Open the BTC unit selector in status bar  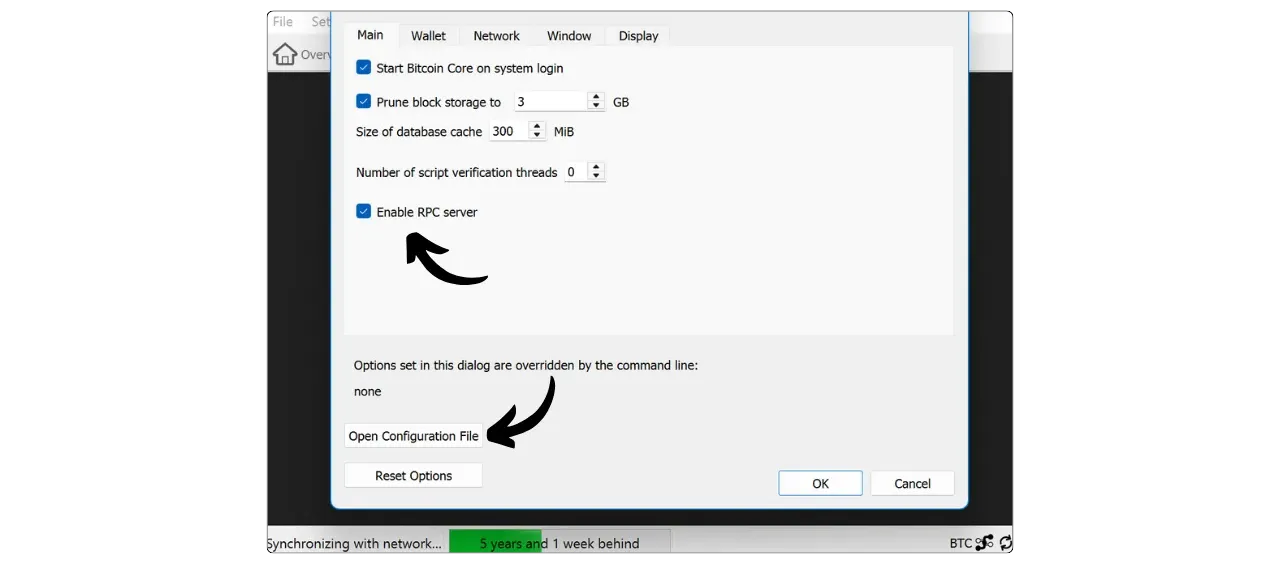[960, 543]
